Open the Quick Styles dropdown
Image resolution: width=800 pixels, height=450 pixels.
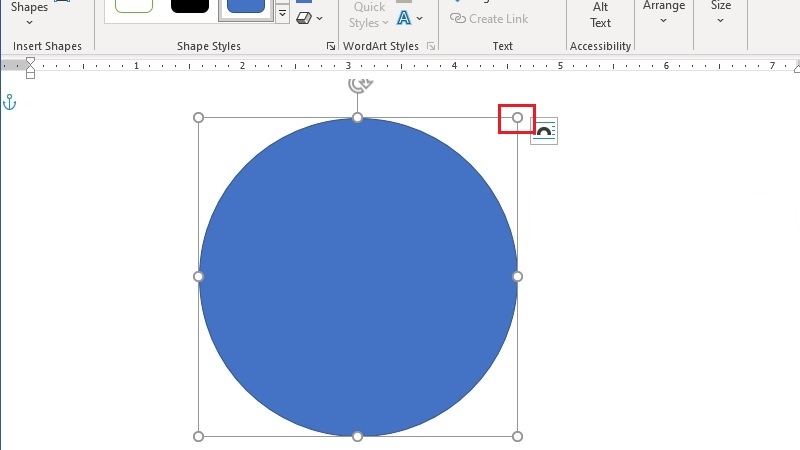tap(369, 15)
